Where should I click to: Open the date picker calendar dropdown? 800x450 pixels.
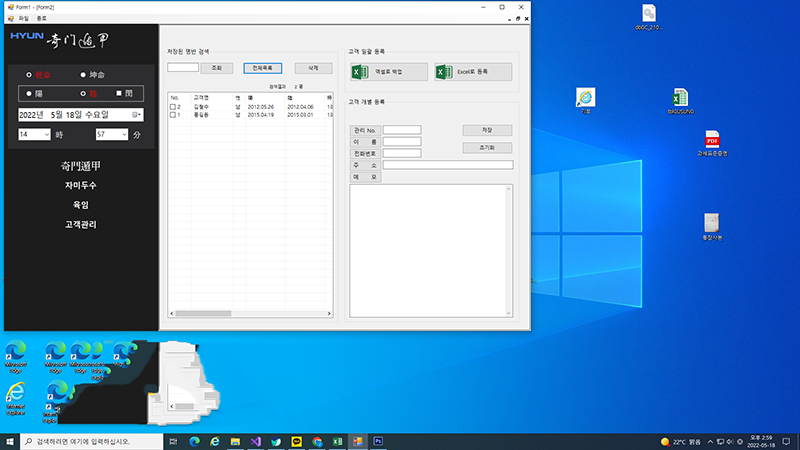coord(136,115)
